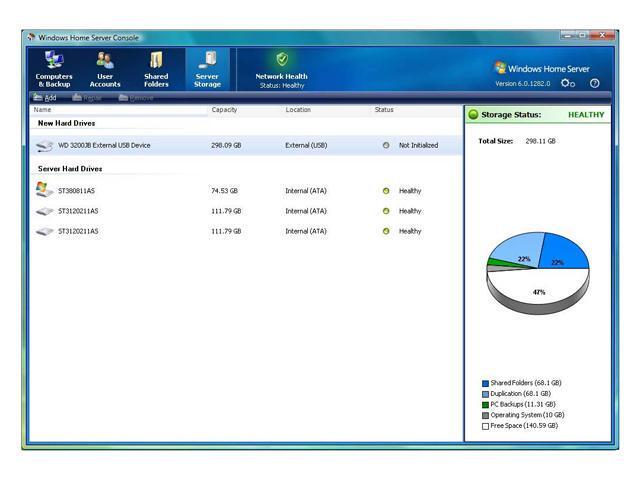The height and width of the screenshot is (480, 640).
Task: Click the 74.53 GB capacity value
Action: coord(224,191)
